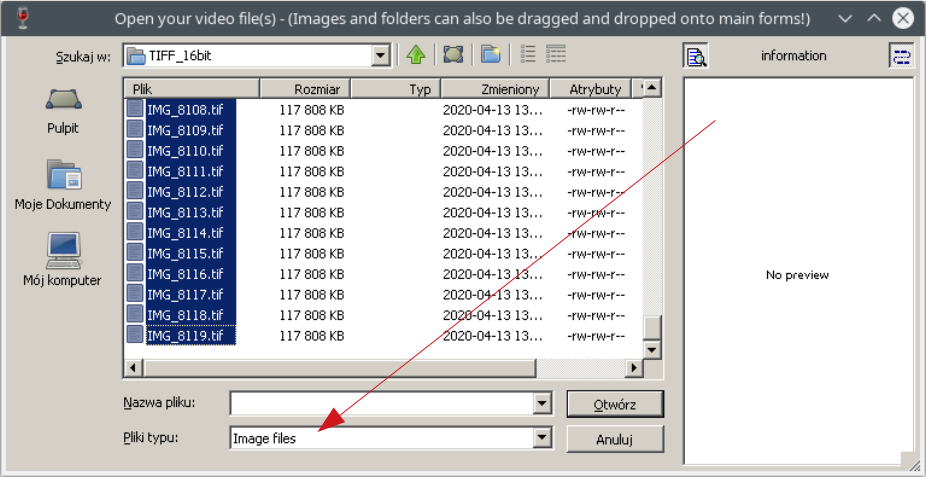Expand the Szukaj w folder dropdown
The width and height of the screenshot is (926, 477).
tap(382, 56)
